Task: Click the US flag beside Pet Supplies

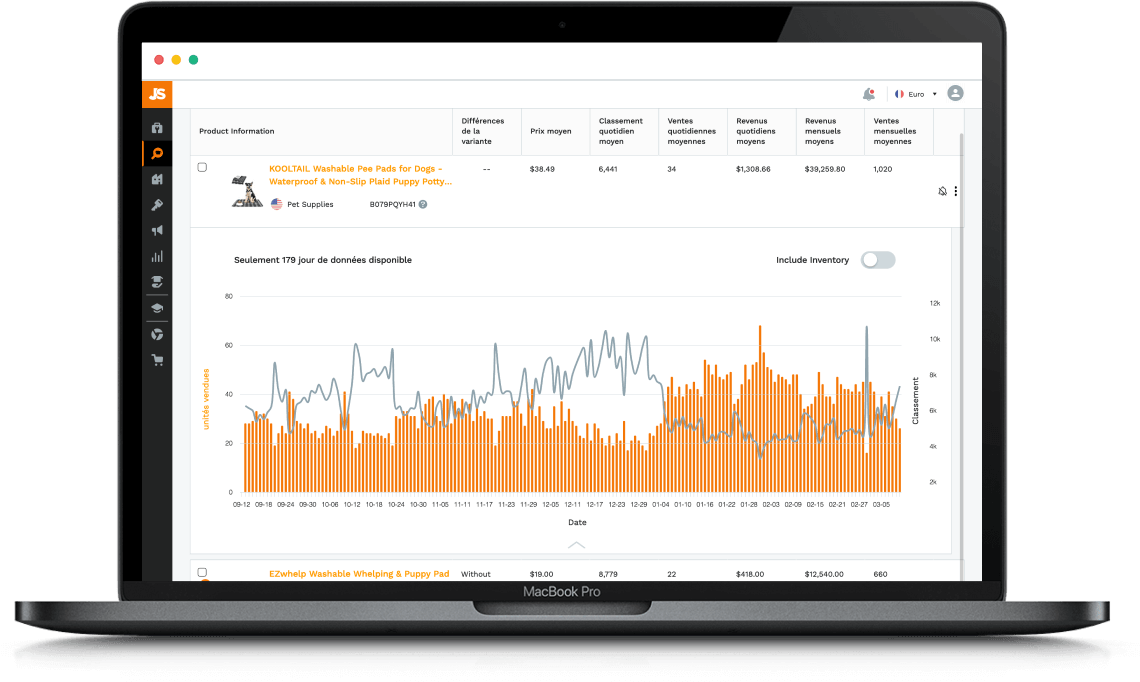Action: coord(276,204)
